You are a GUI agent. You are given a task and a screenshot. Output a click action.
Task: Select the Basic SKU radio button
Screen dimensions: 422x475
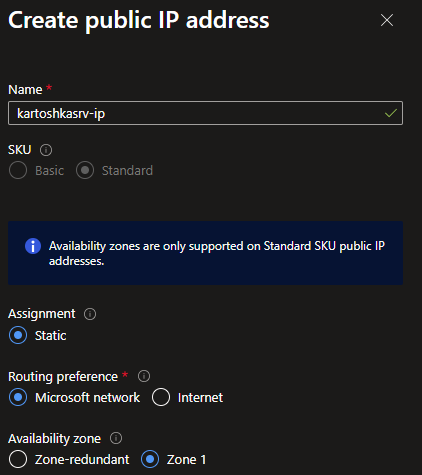click(x=18, y=170)
